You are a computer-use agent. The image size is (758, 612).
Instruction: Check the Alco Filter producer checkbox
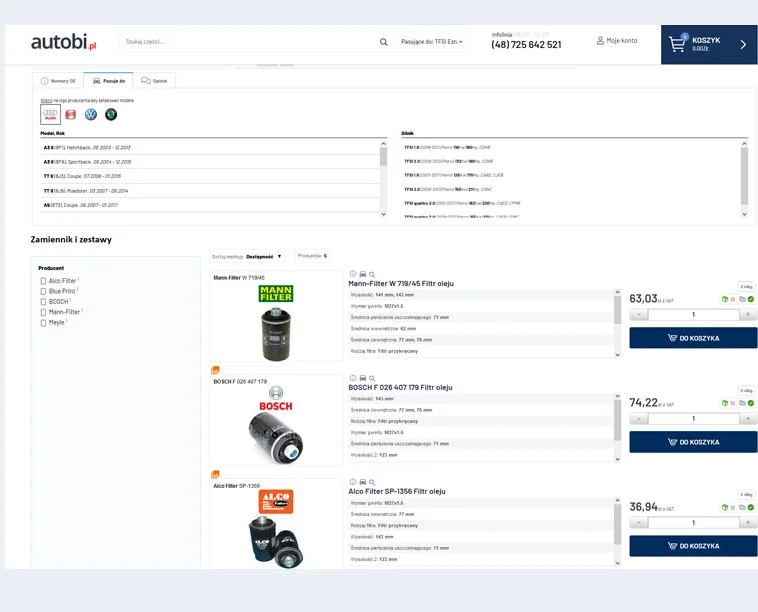pyautogui.click(x=44, y=281)
